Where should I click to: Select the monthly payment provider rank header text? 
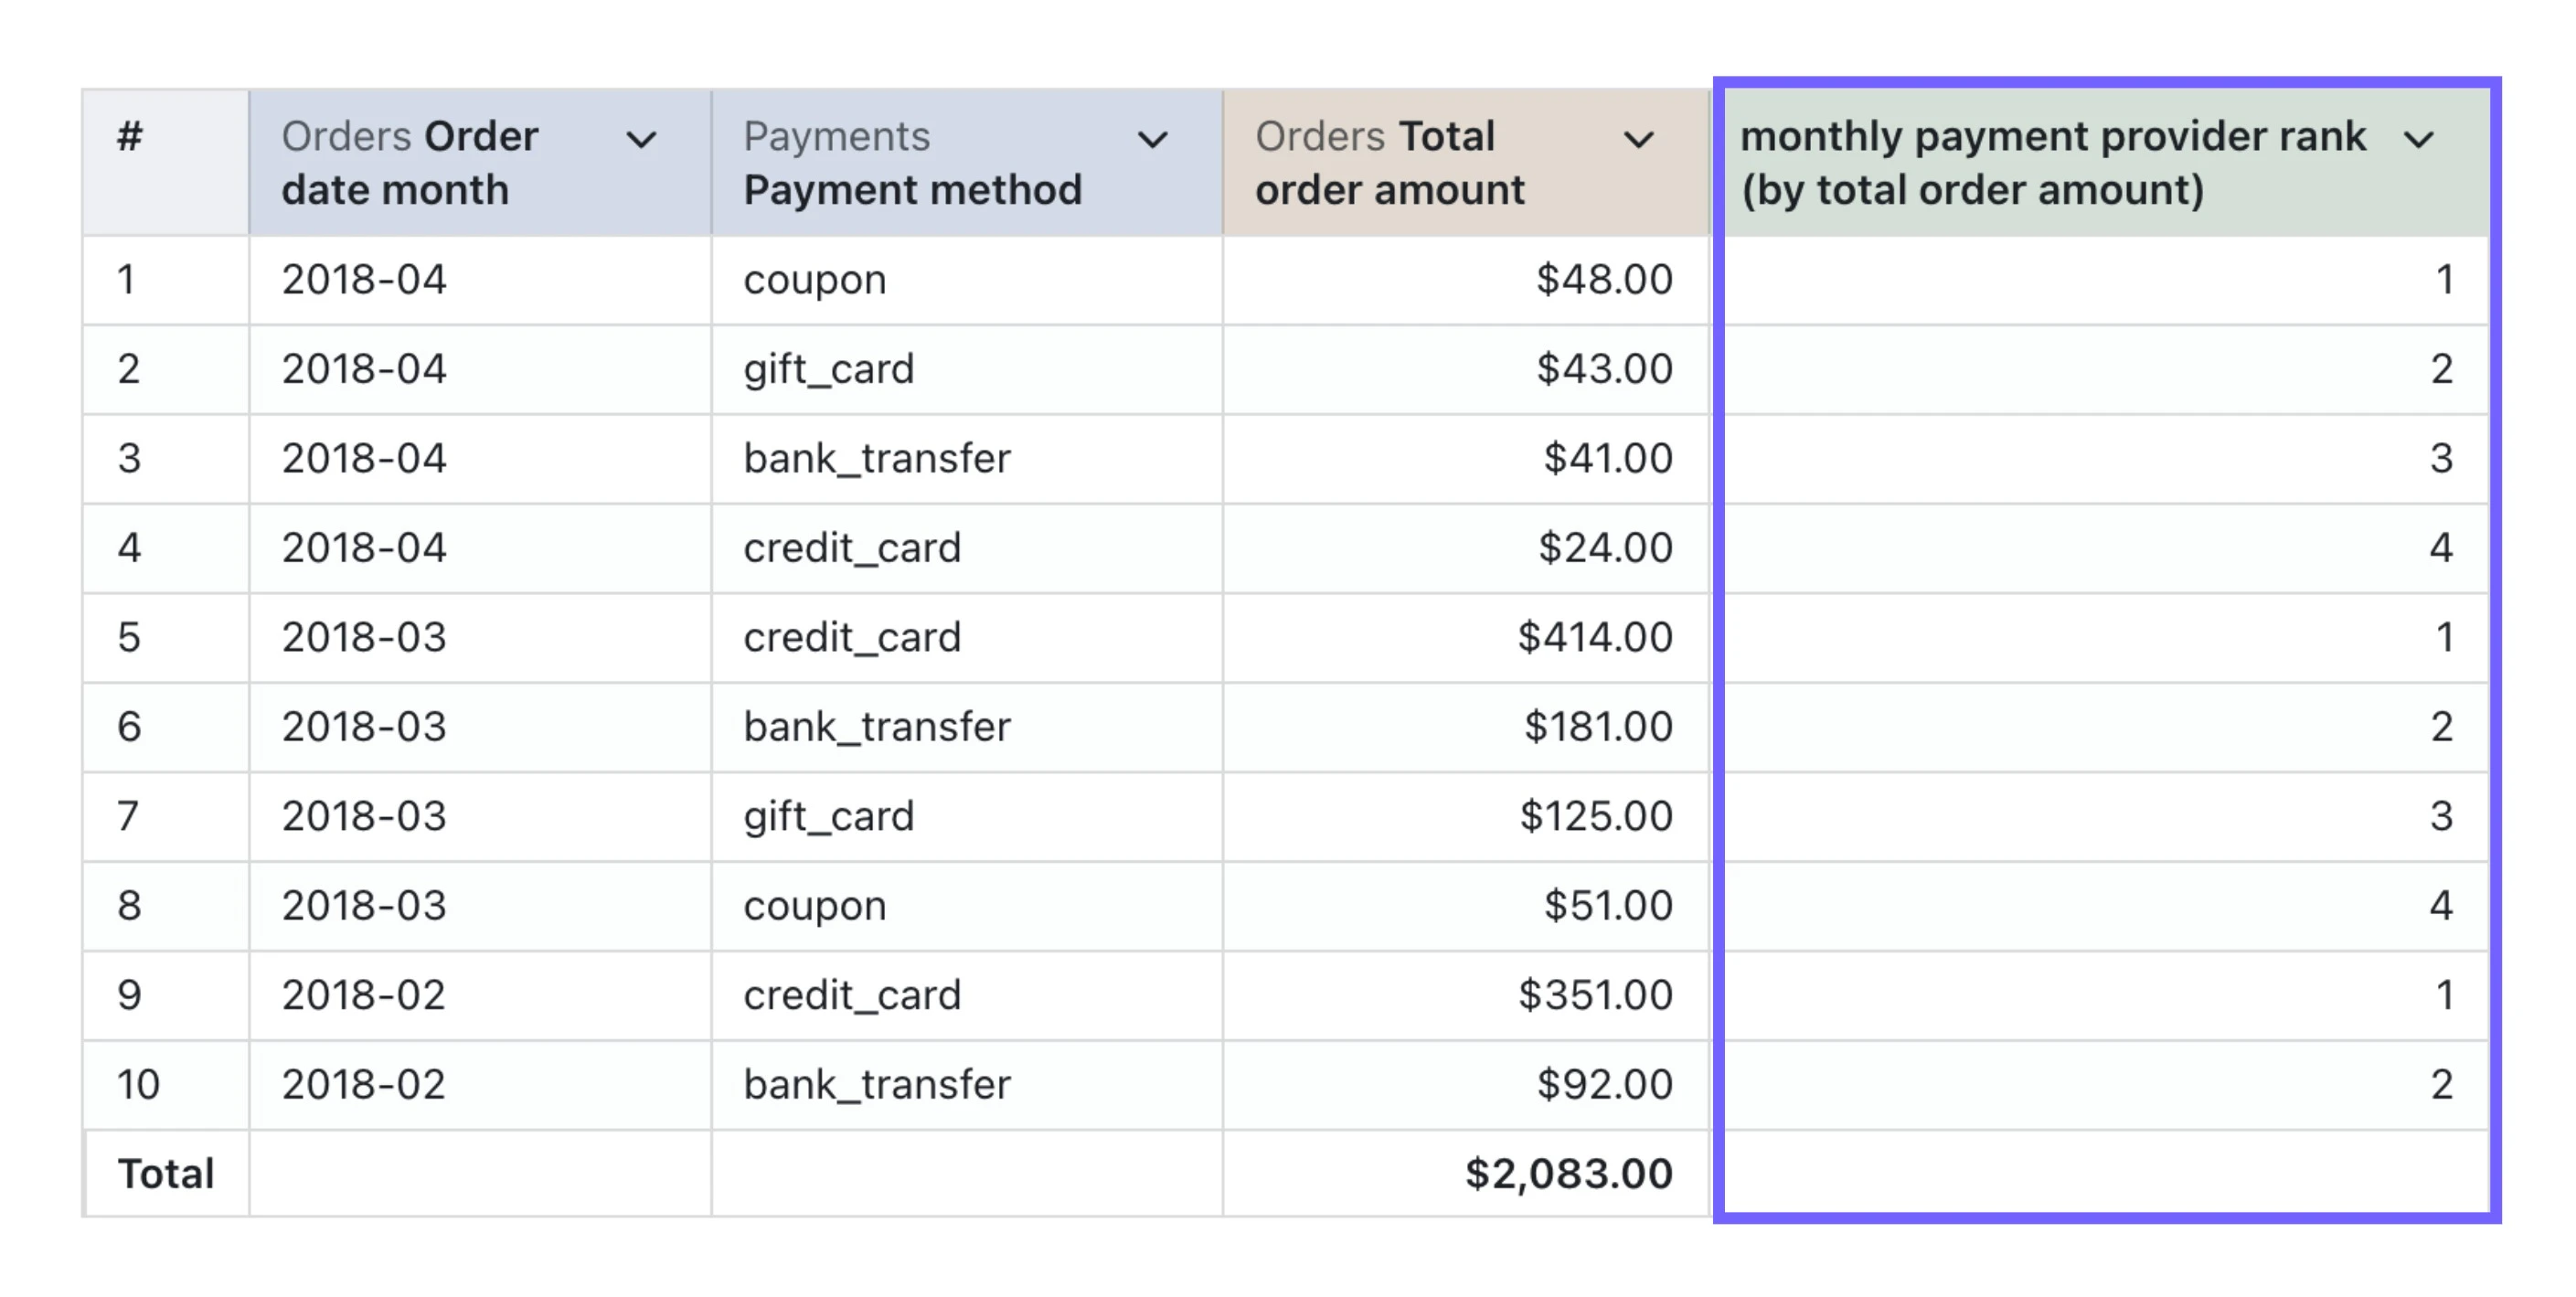(x=2053, y=162)
